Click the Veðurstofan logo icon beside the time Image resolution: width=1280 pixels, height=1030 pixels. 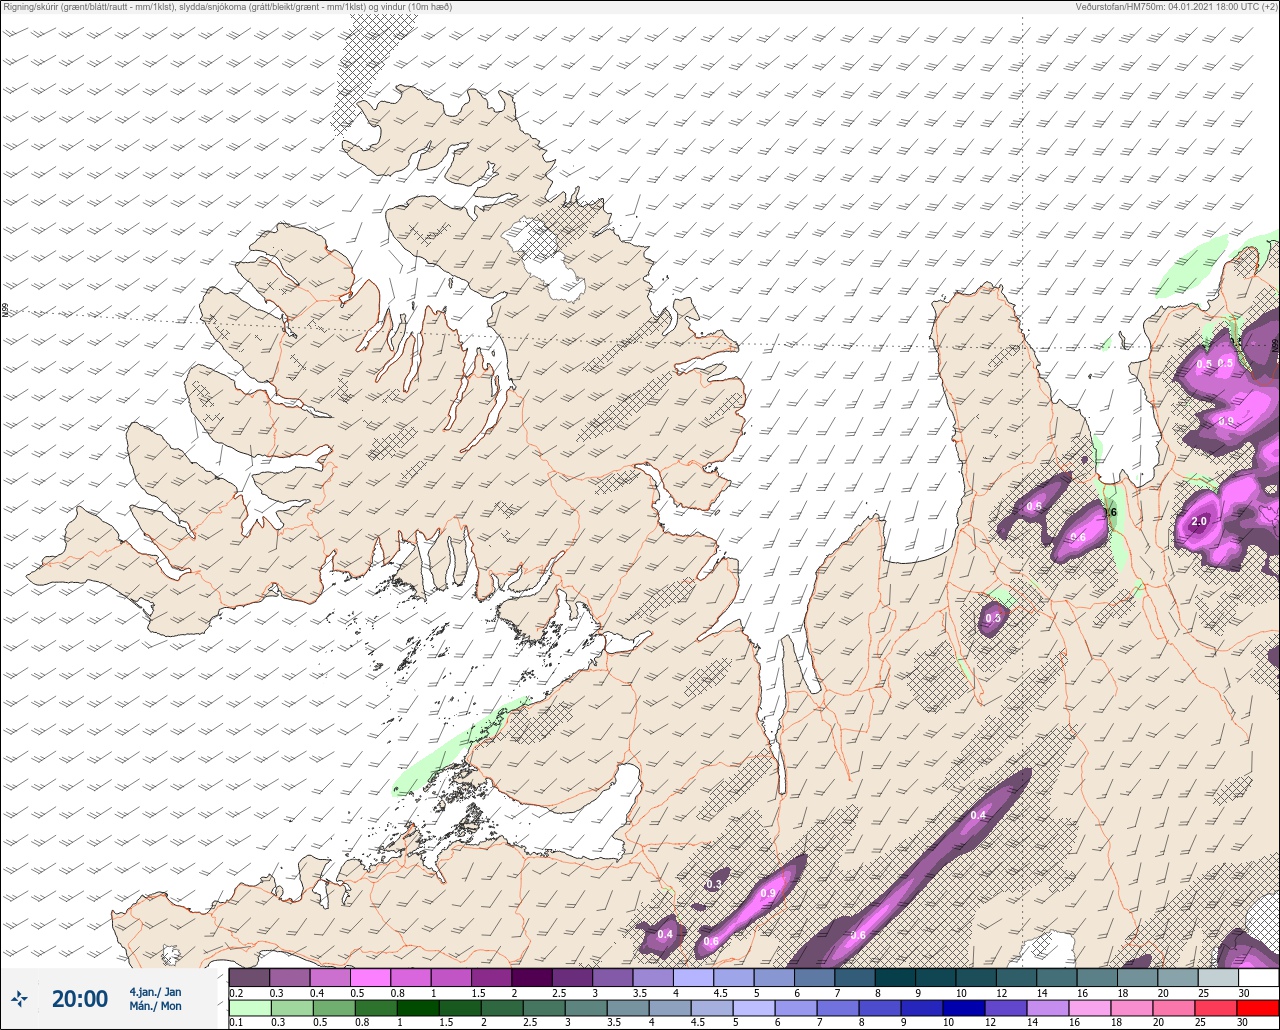point(20,998)
